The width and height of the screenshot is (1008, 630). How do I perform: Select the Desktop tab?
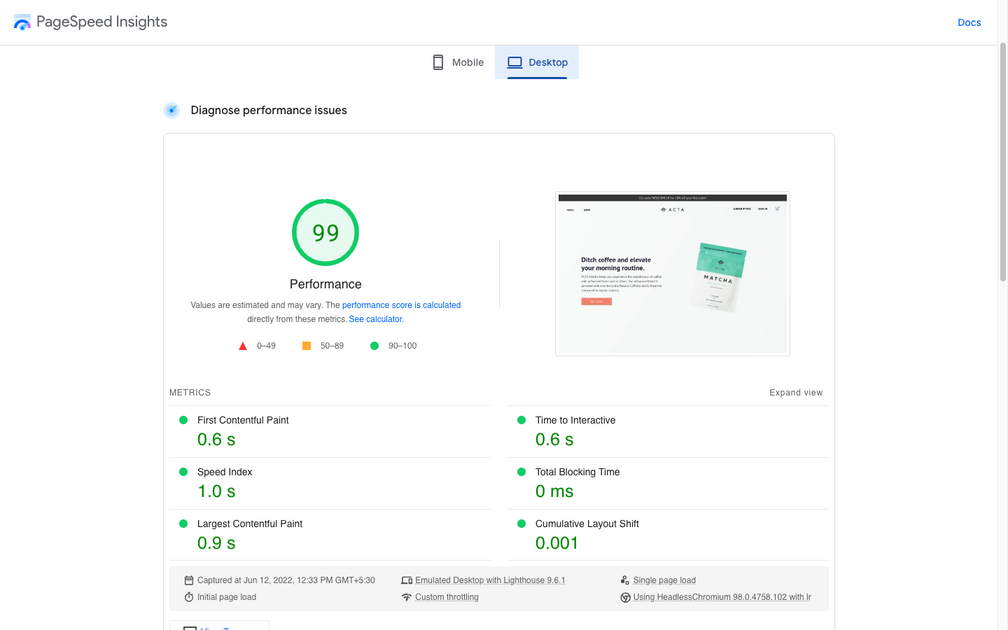tap(537, 62)
